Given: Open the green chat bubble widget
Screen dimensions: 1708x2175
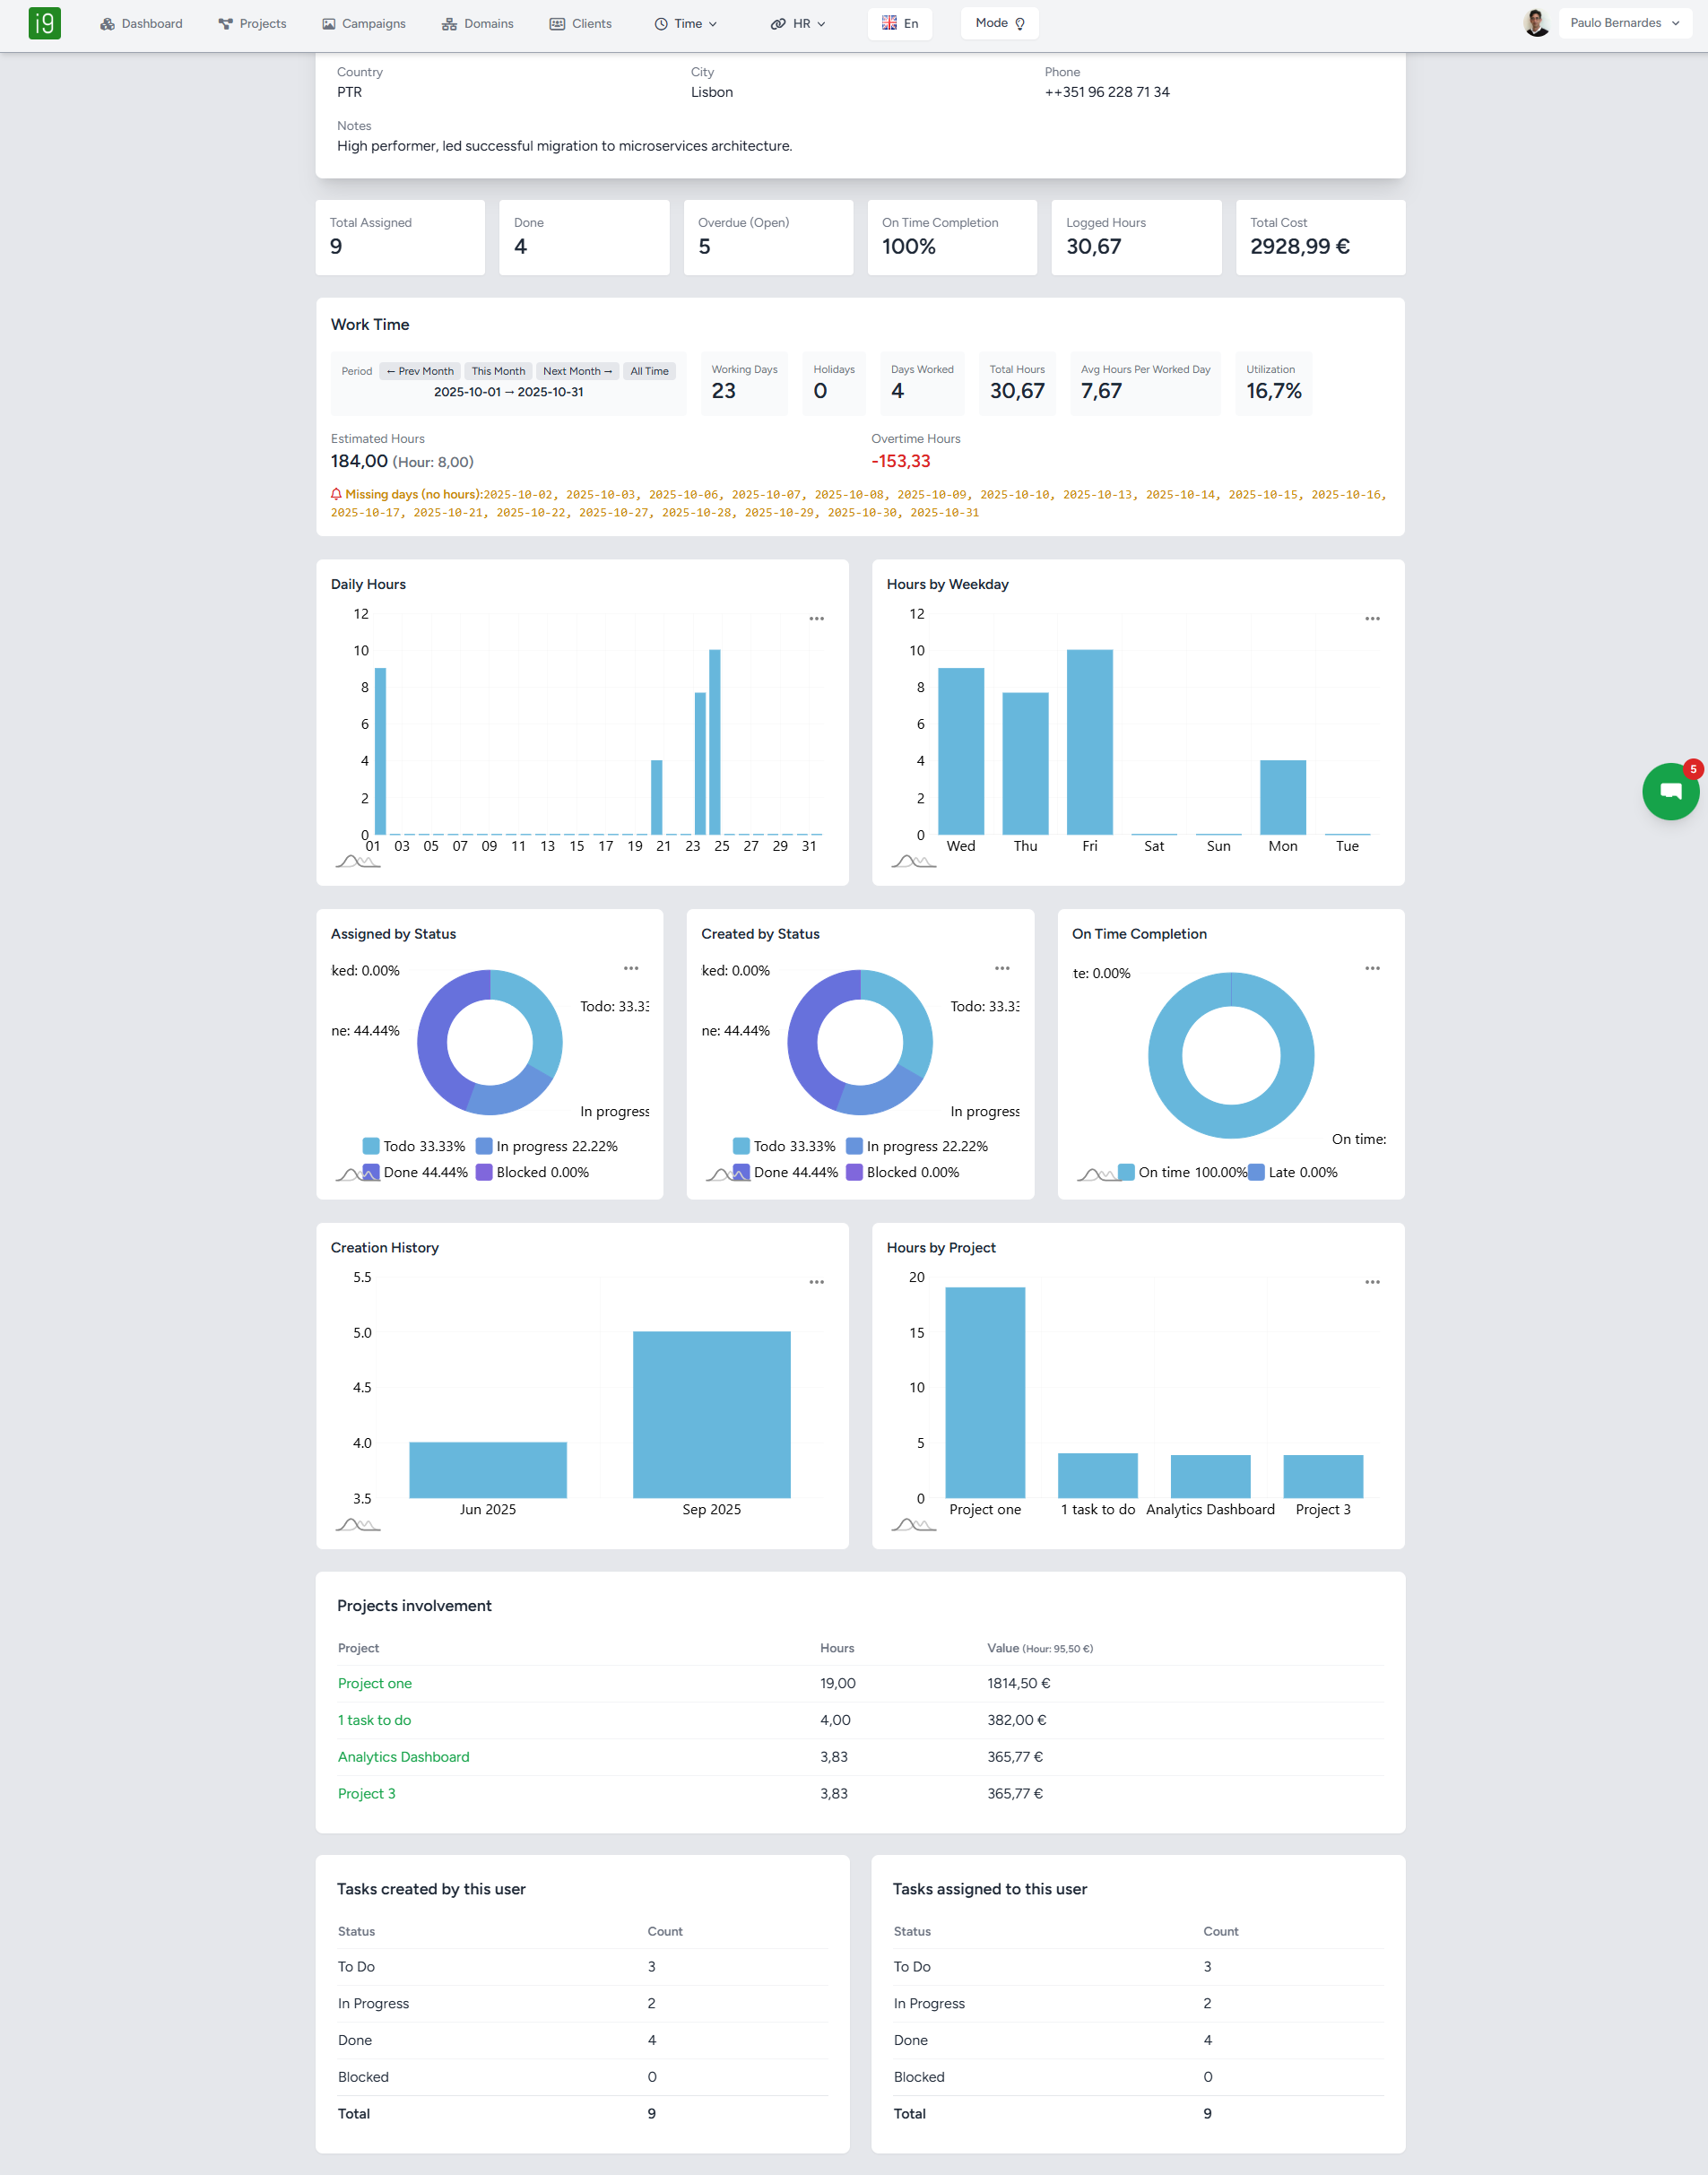Looking at the screenshot, I should pyautogui.click(x=1669, y=792).
